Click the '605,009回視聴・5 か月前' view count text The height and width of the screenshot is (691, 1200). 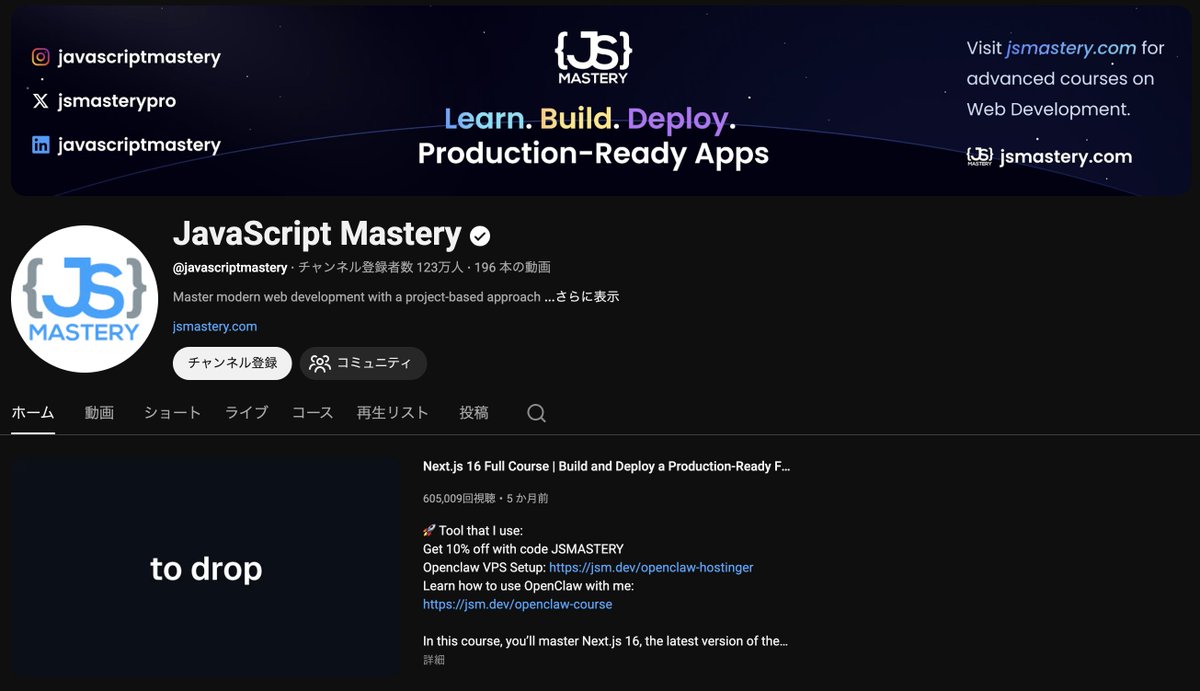coord(485,497)
